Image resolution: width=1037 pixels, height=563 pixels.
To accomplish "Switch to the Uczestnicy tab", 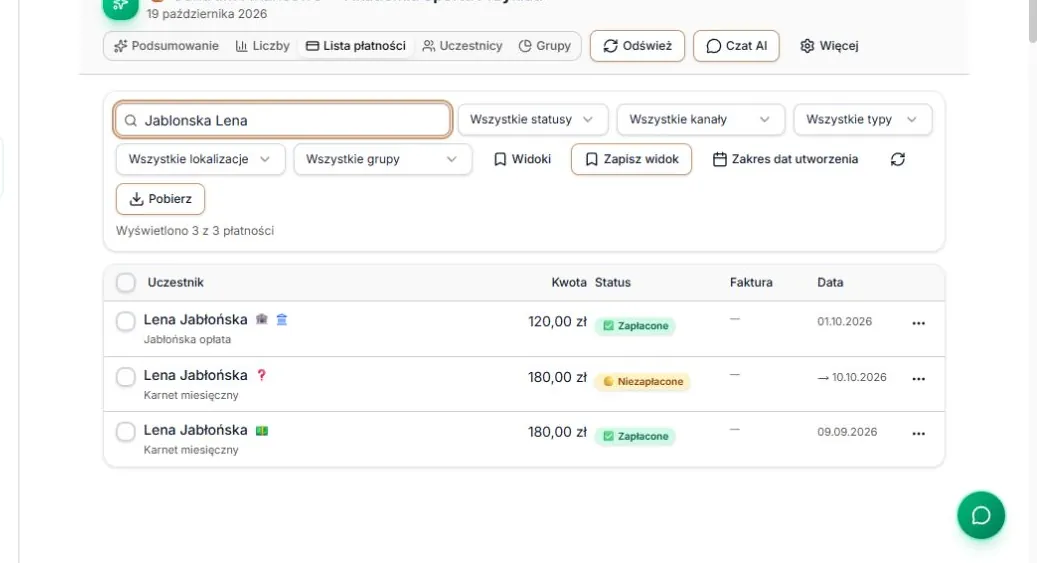I will (x=462, y=46).
